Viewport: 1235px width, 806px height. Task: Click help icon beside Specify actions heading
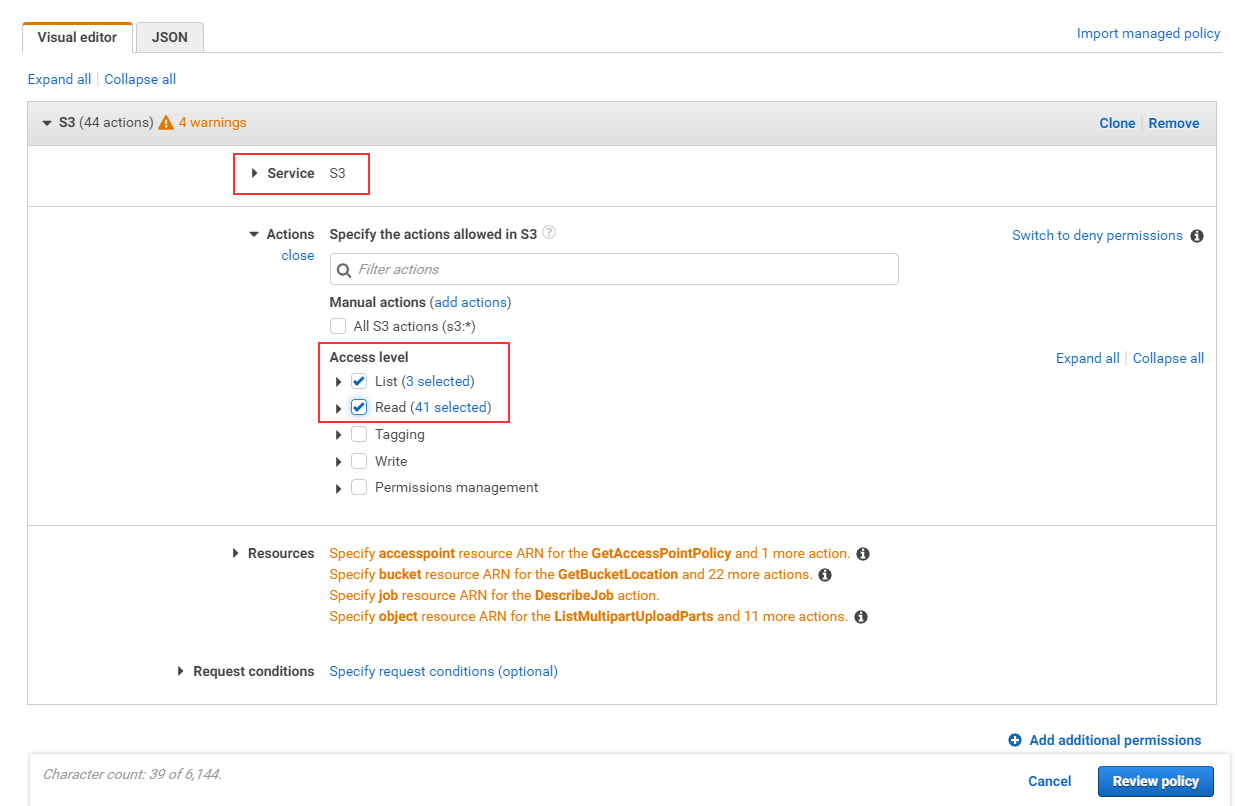click(x=549, y=233)
